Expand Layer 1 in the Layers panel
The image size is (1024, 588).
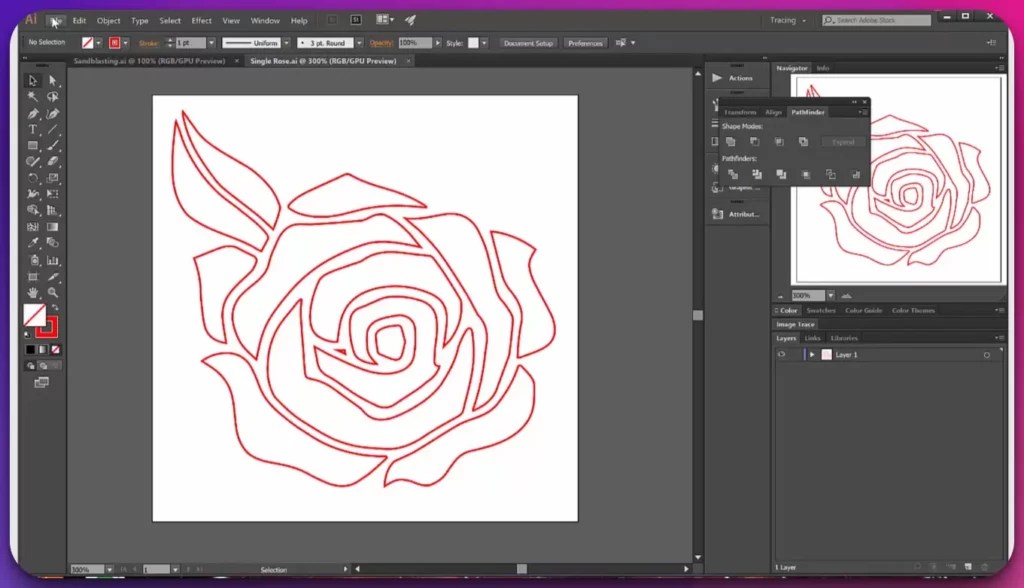[x=812, y=354]
